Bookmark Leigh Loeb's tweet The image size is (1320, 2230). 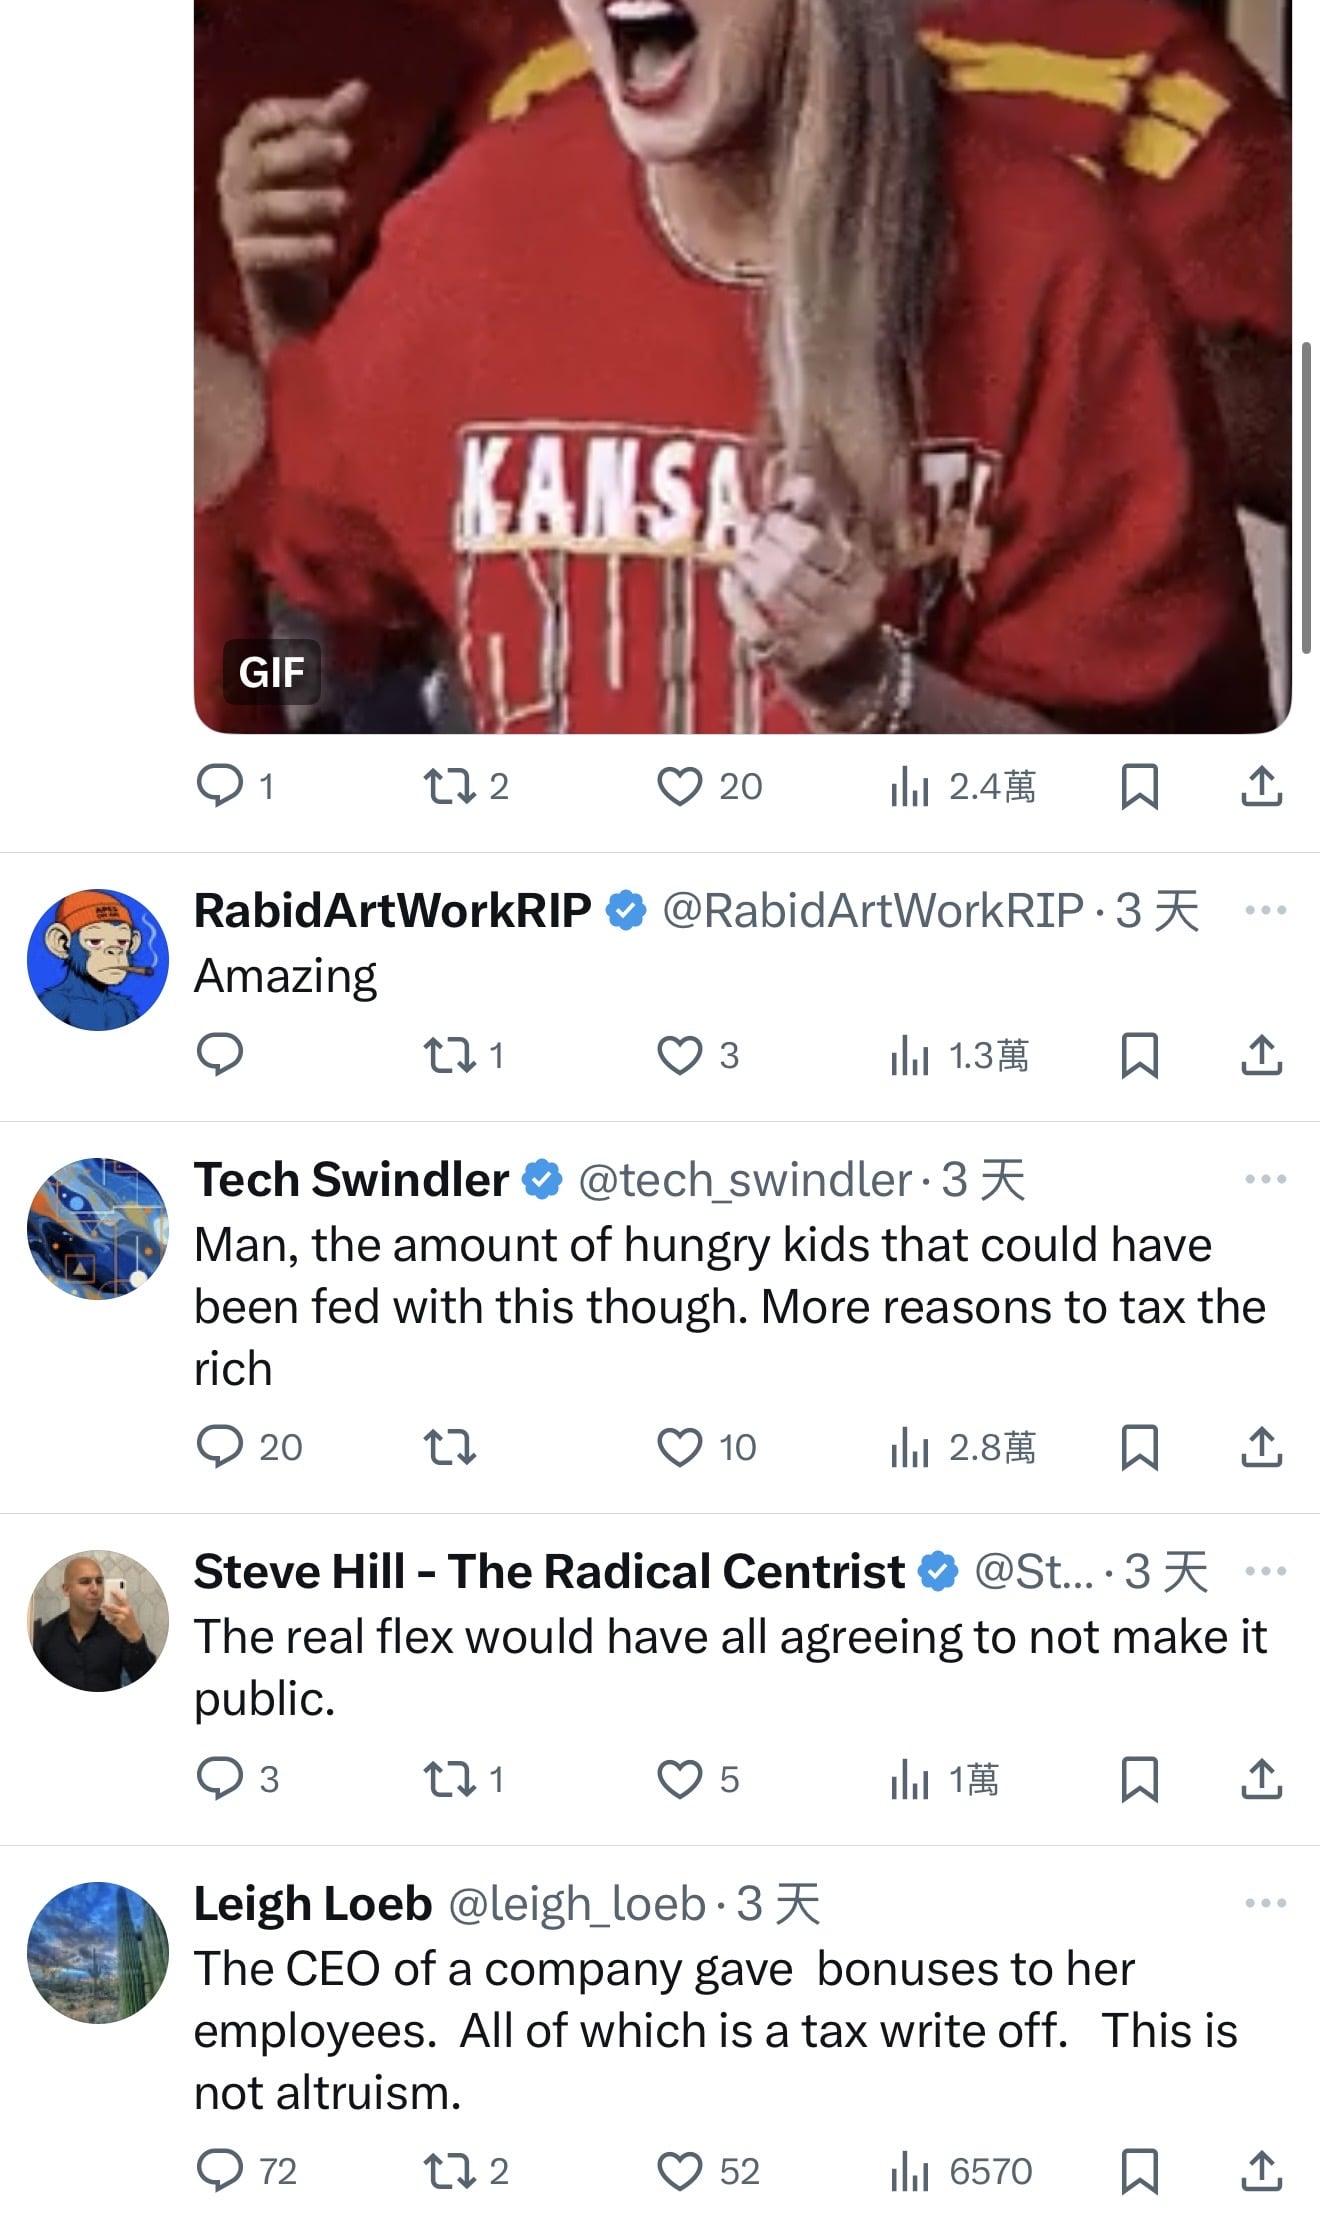click(1139, 2171)
